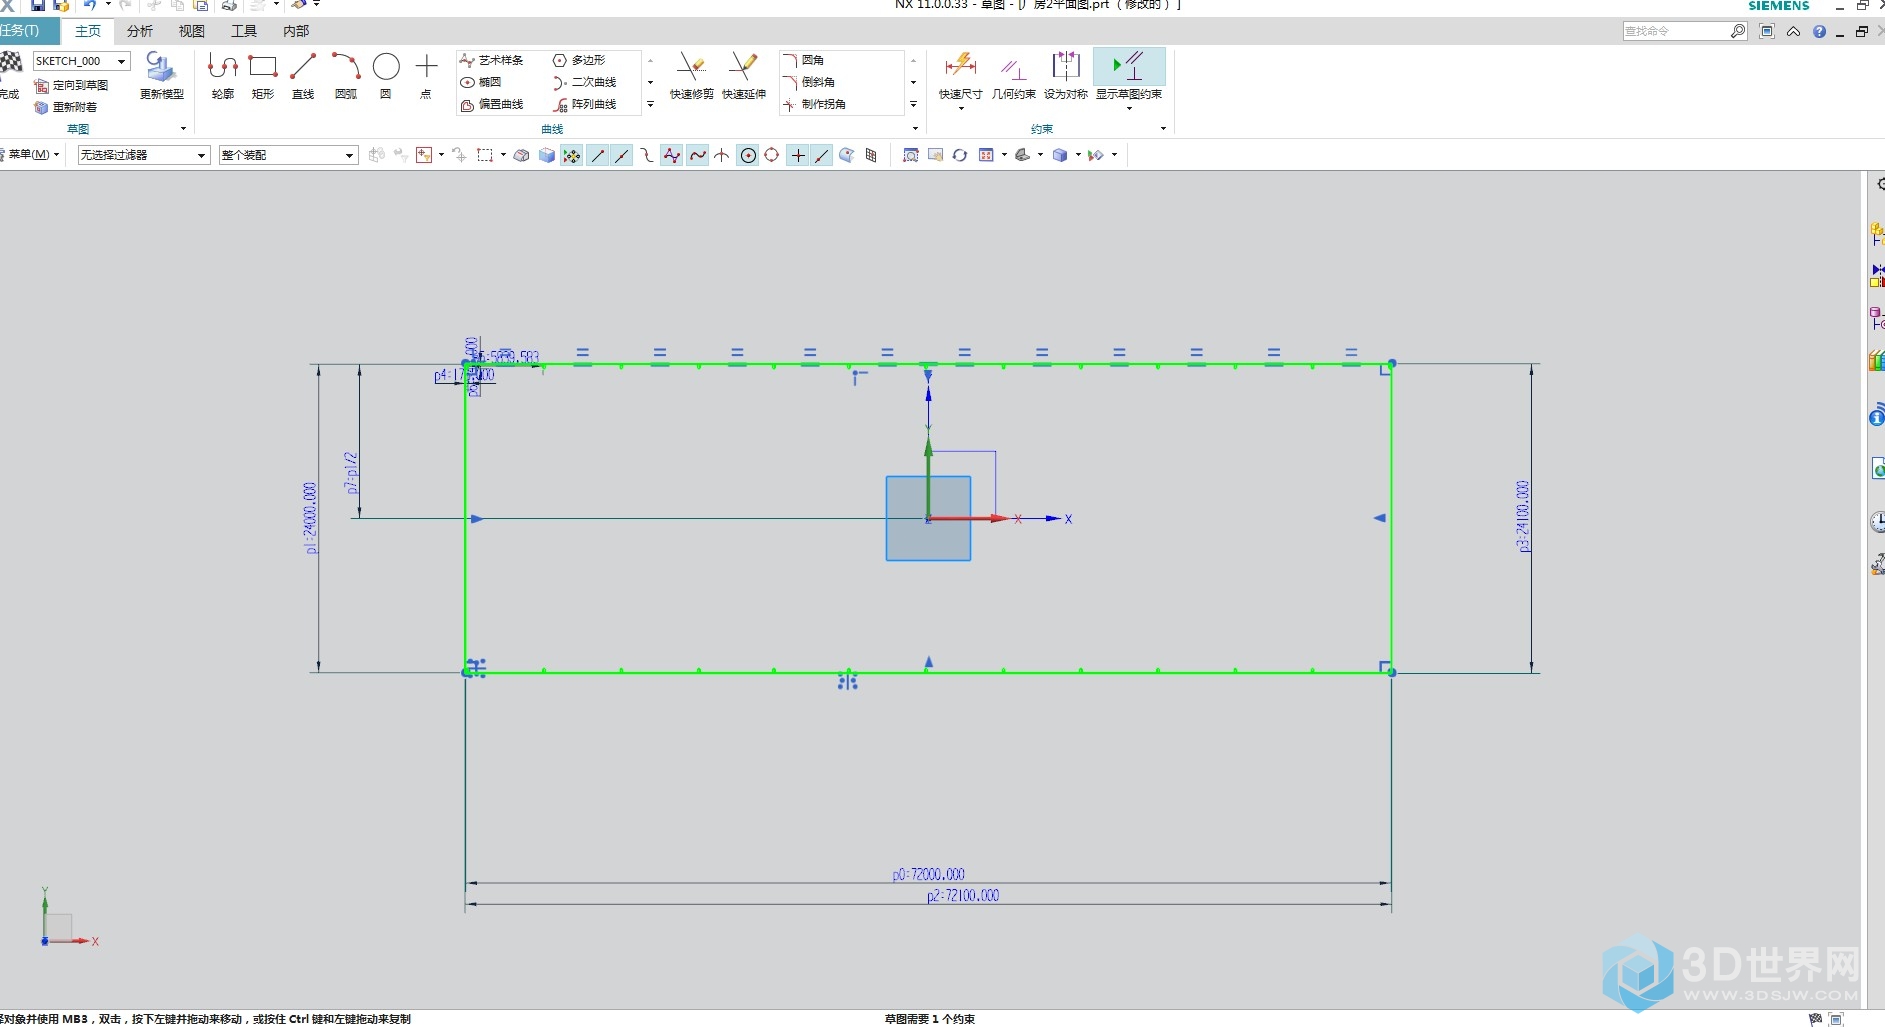Click the rectangle selection method icon
Image resolution: width=1885 pixels, height=1027 pixels.
tap(485, 155)
